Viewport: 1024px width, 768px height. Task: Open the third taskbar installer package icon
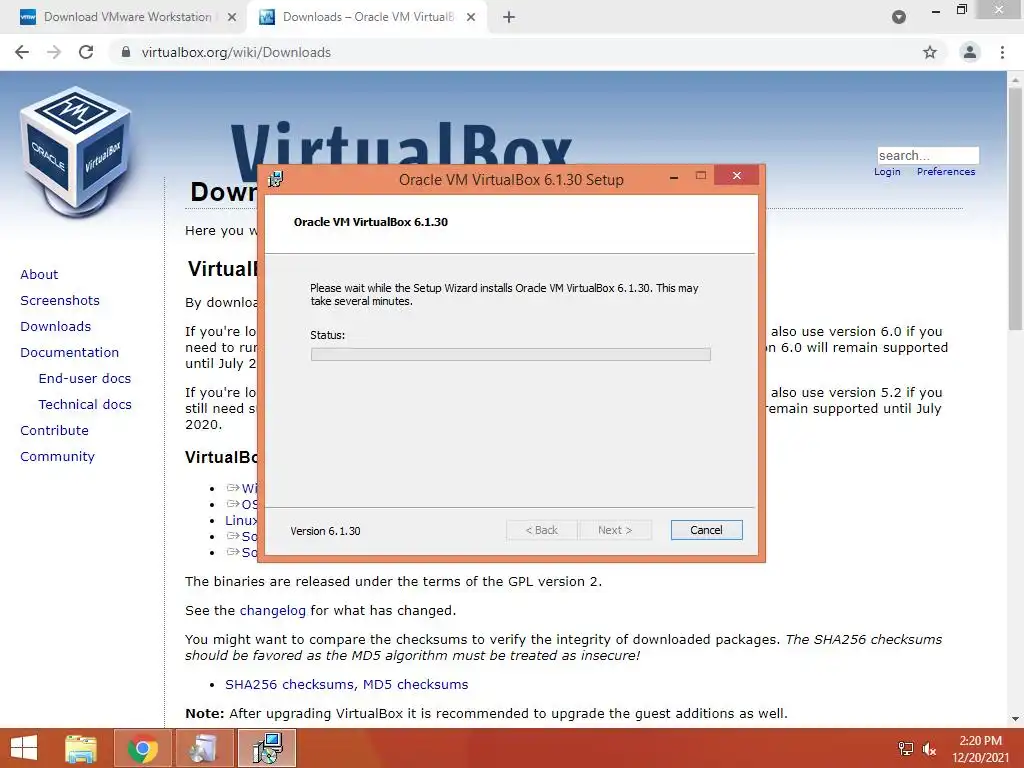coord(203,748)
